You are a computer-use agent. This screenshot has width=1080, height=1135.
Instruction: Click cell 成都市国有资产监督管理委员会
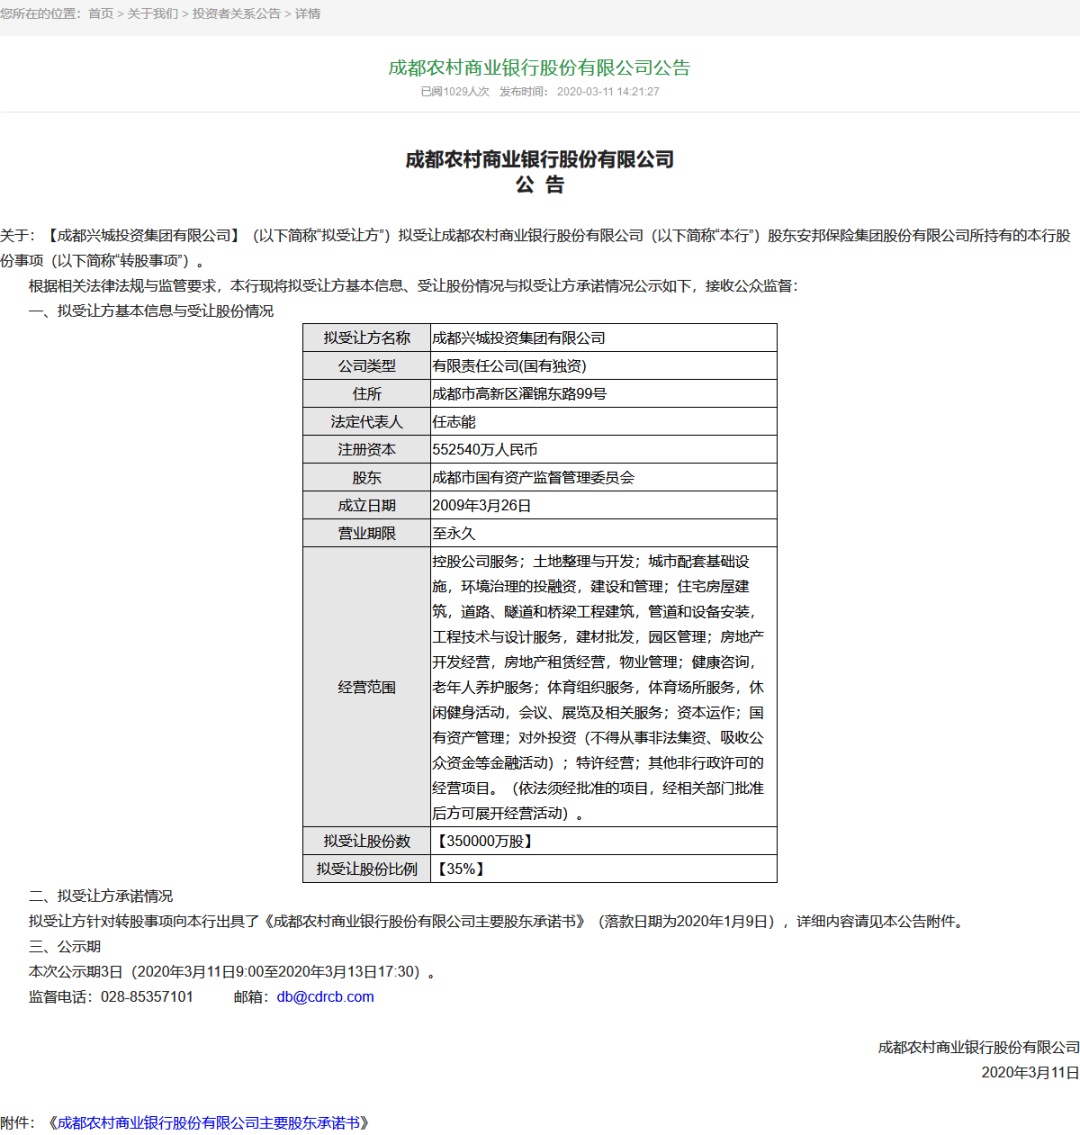pos(533,478)
